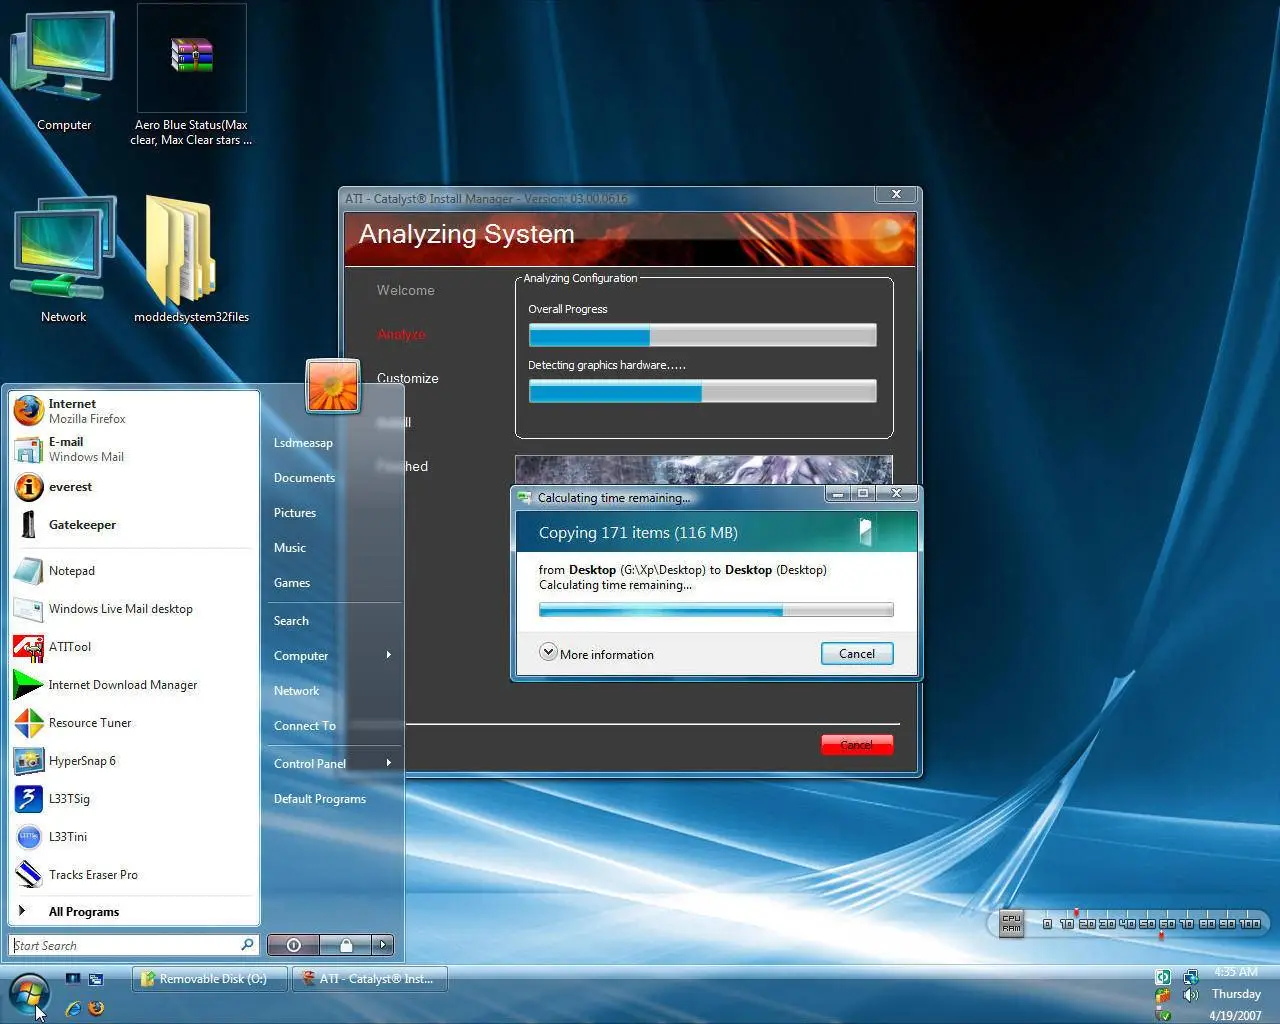Open Network from the Start menu right pane
This screenshot has height=1024, width=1280.
(334, 691)
